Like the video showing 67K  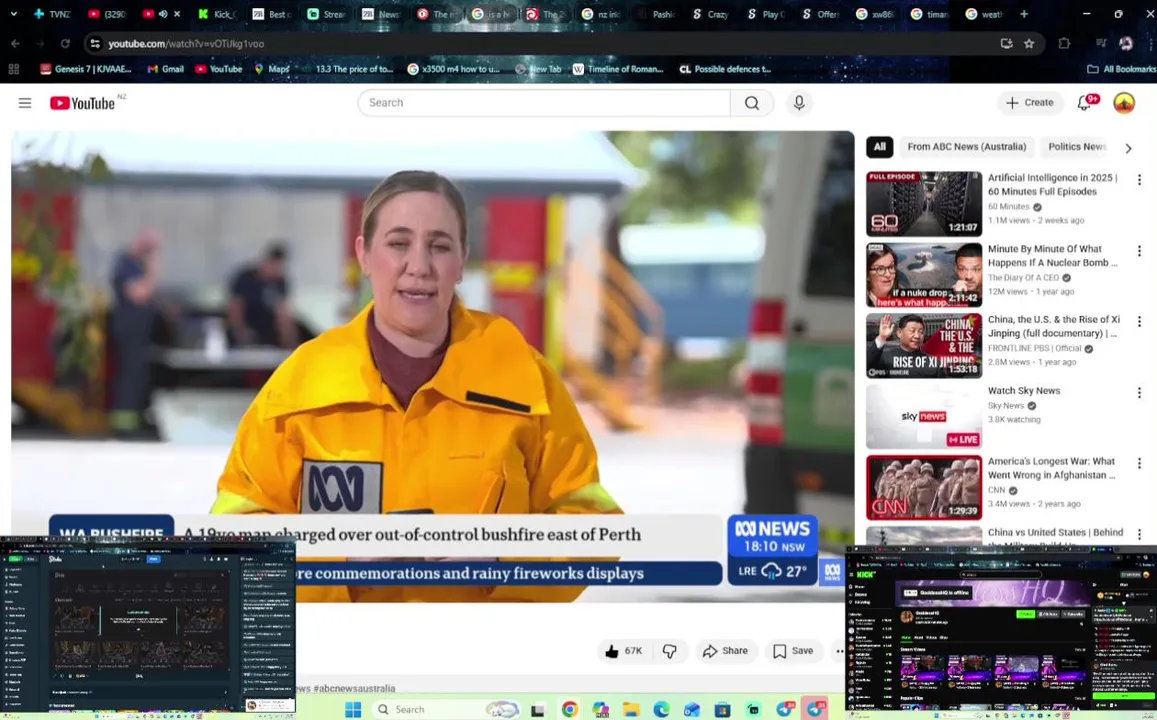(624, 651)
